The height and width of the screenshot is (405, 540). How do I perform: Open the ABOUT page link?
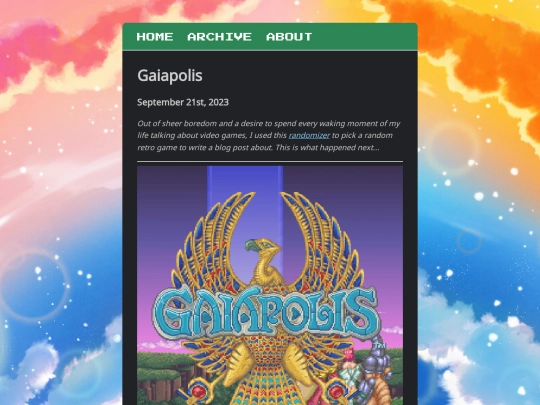pos(289,37)
